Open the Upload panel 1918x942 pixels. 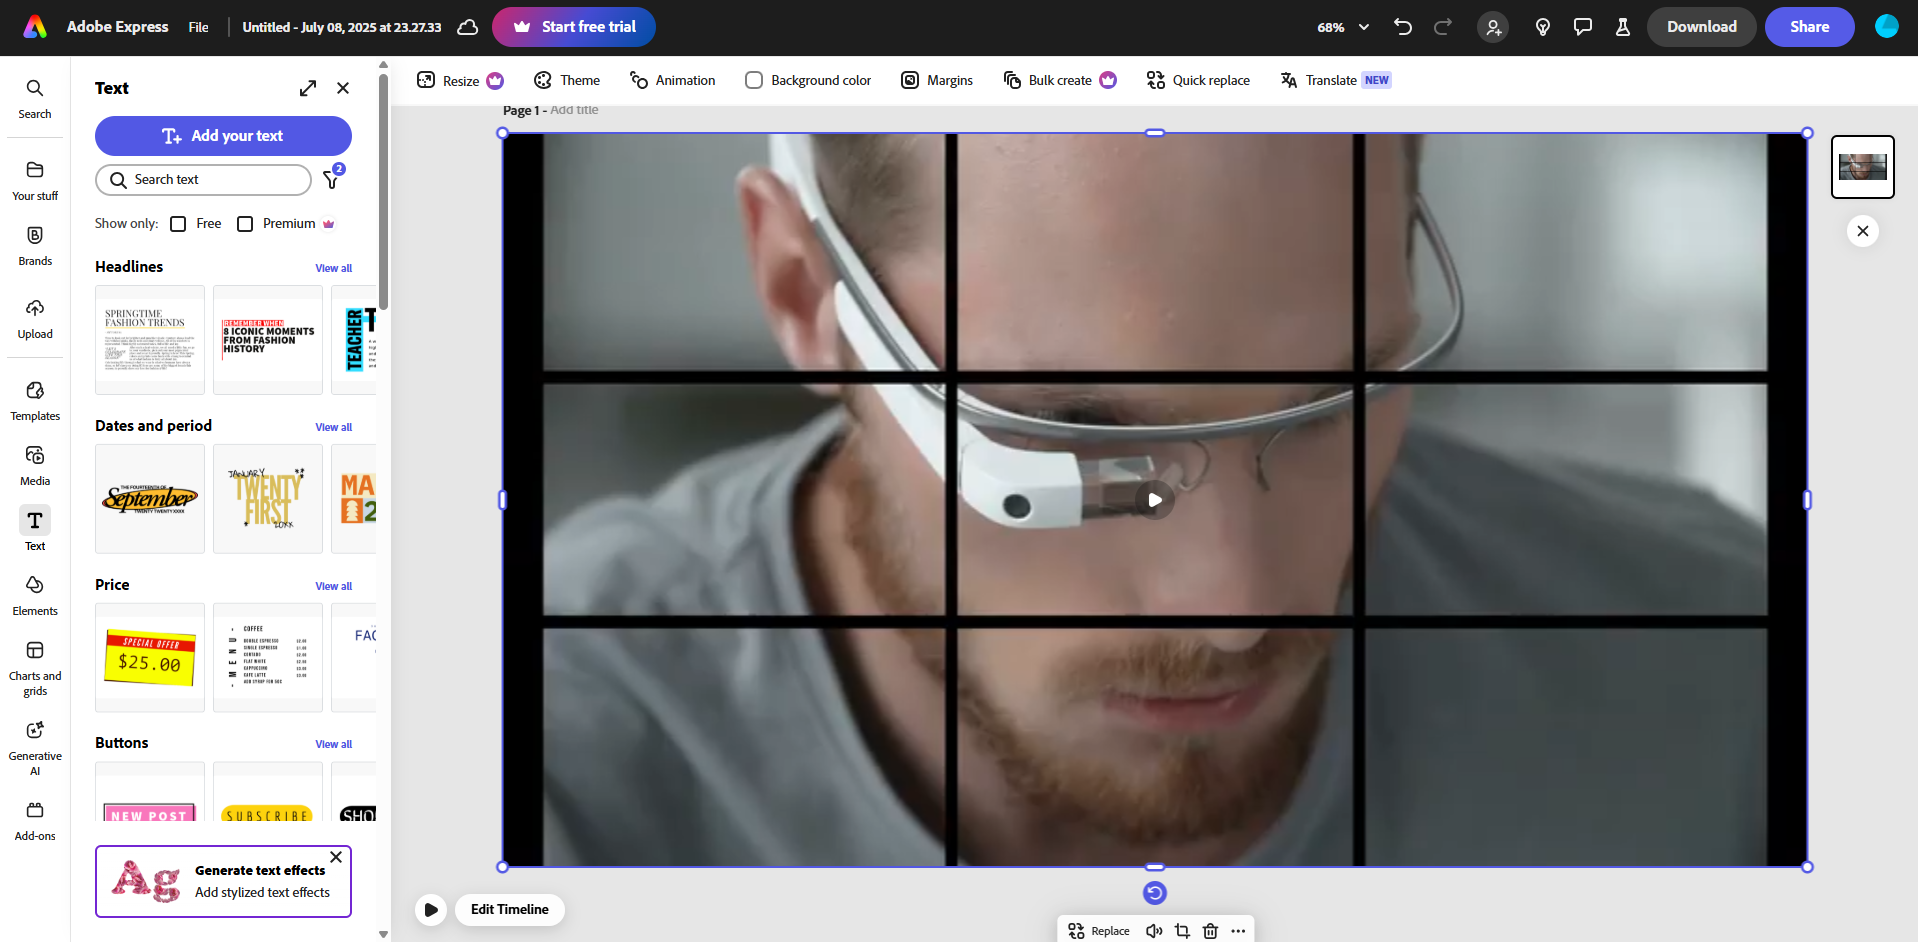click(34, 317)
